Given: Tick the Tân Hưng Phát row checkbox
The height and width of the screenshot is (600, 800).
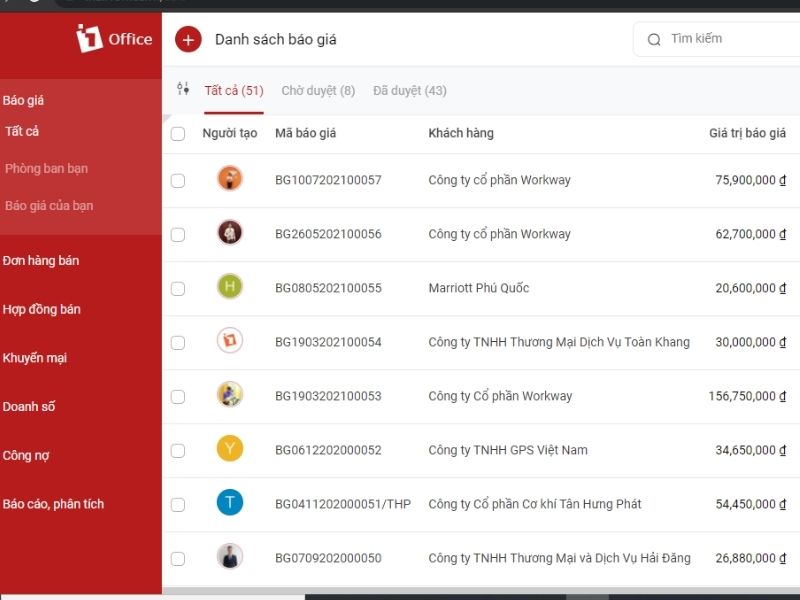Looking at the screenshot, I should [178, 505].
